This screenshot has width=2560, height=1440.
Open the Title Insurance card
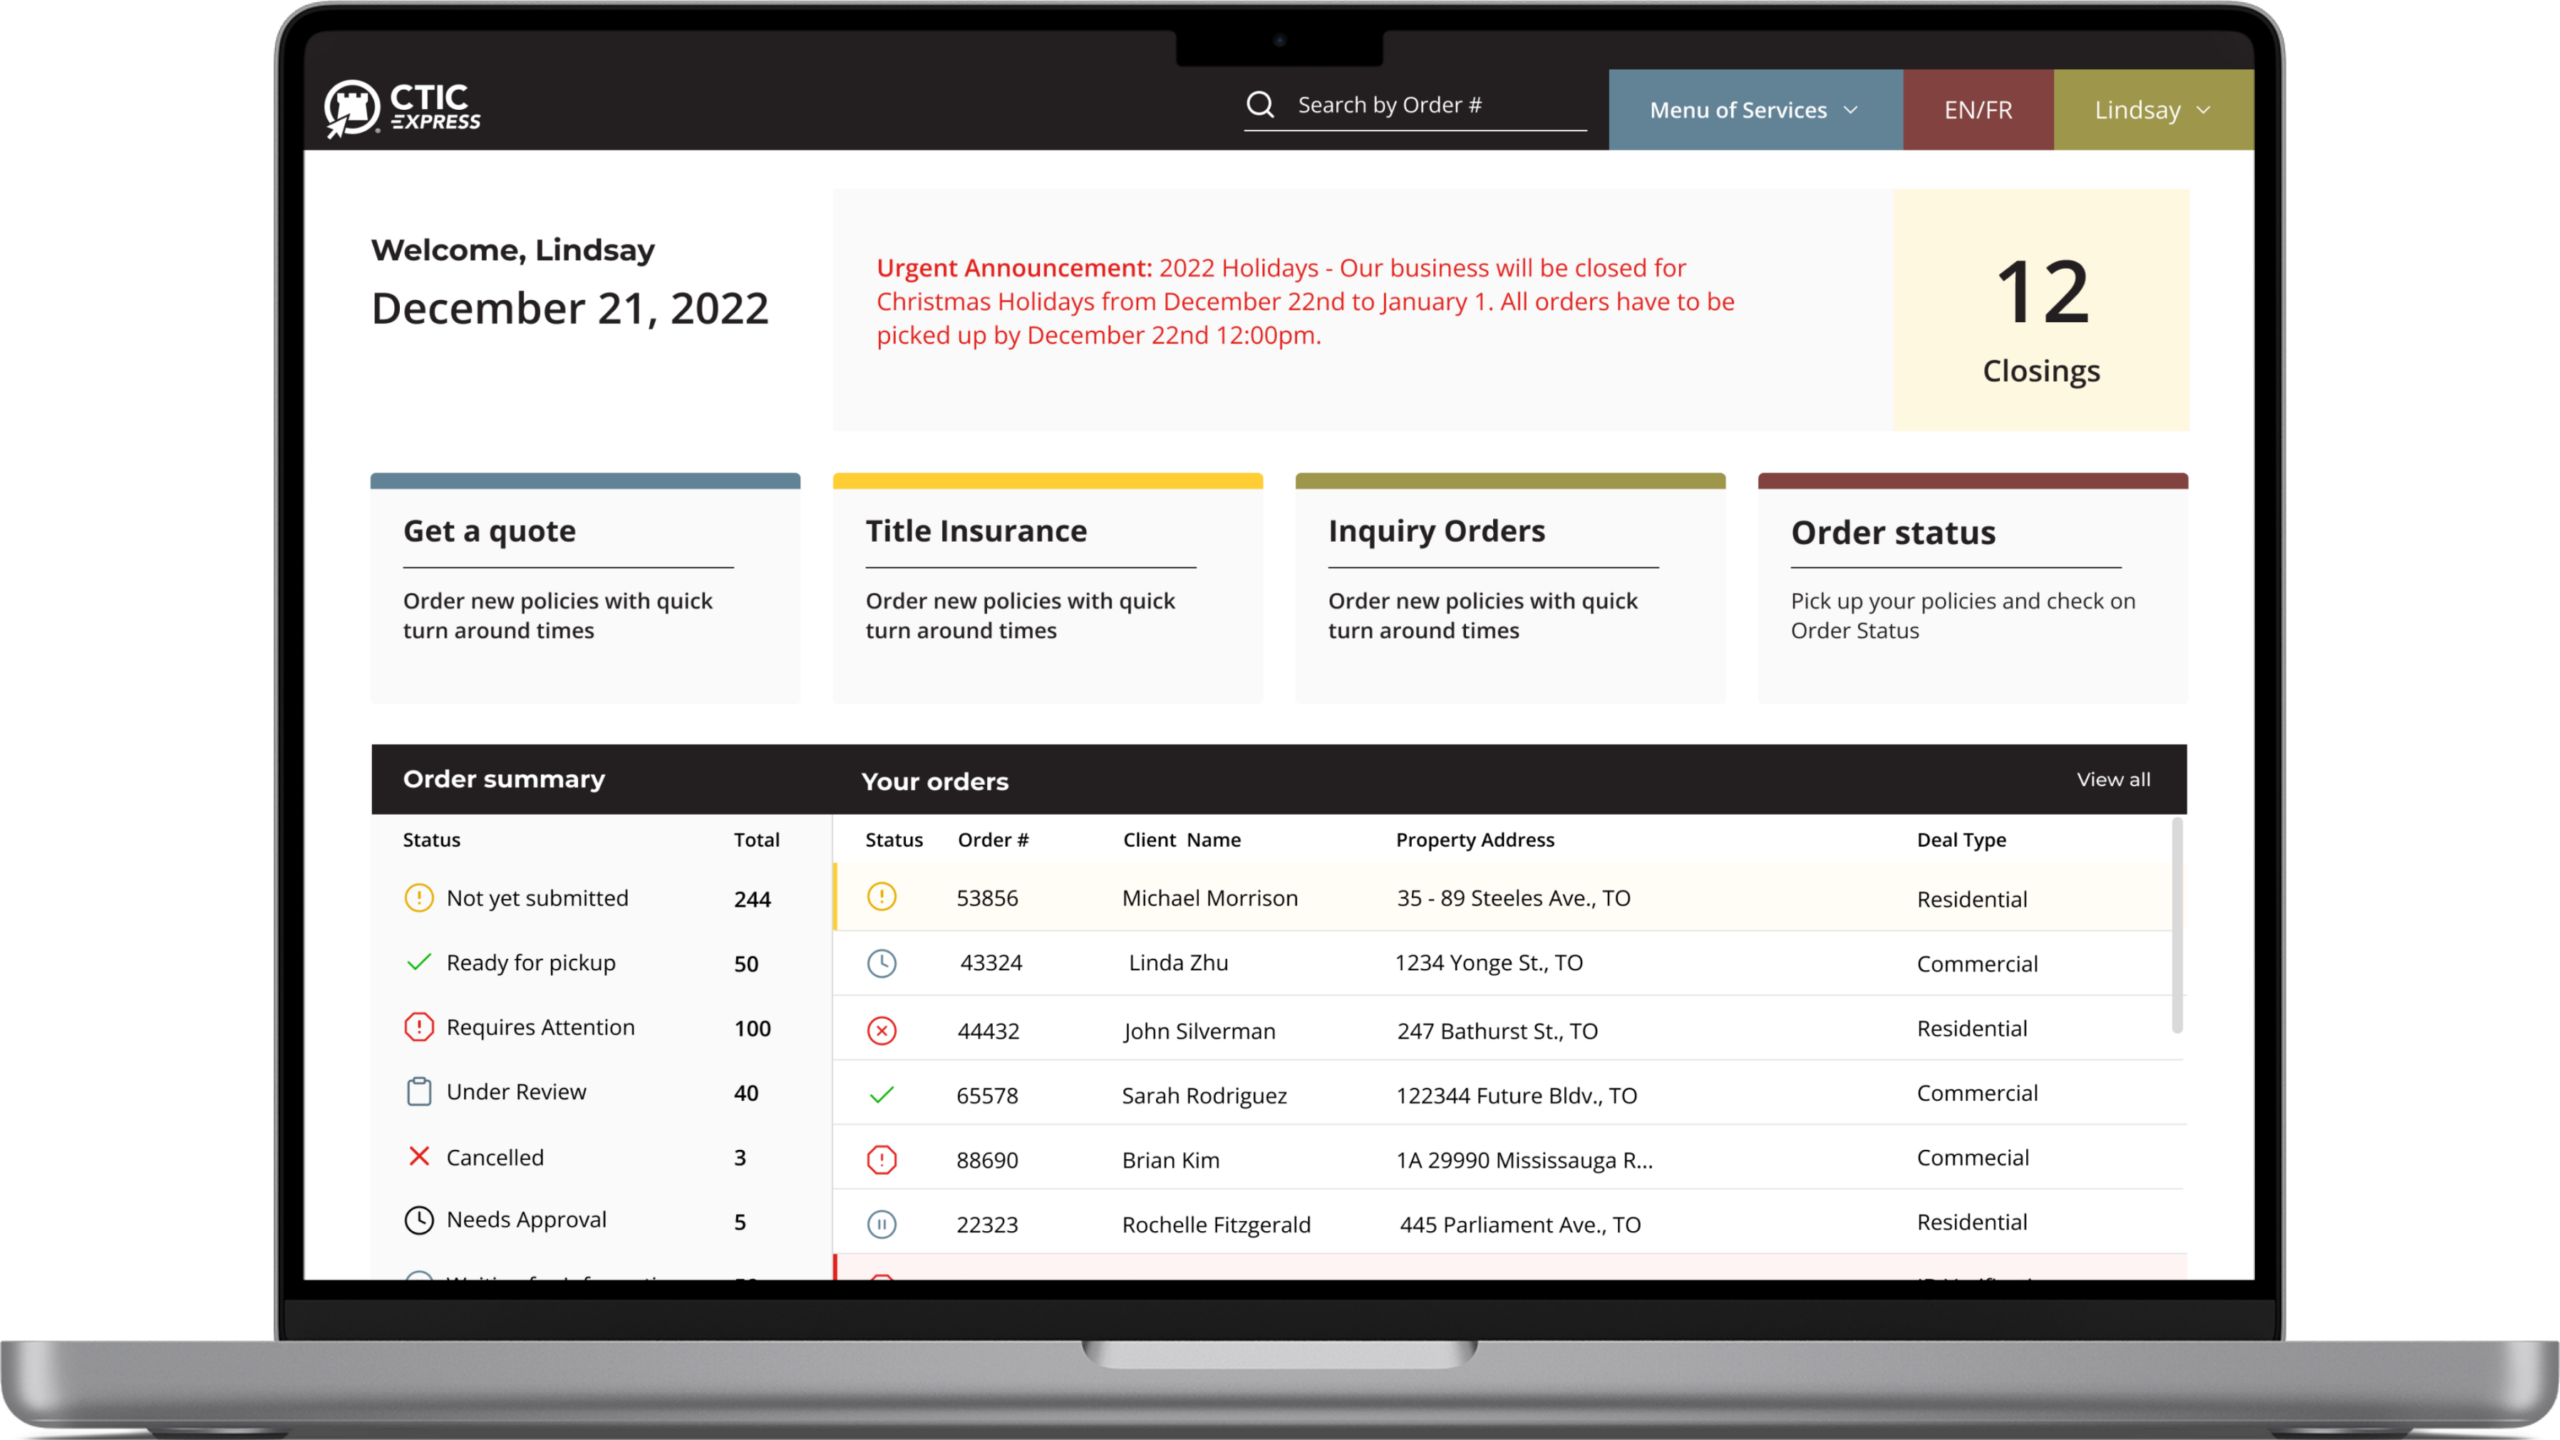[1047, 590]
